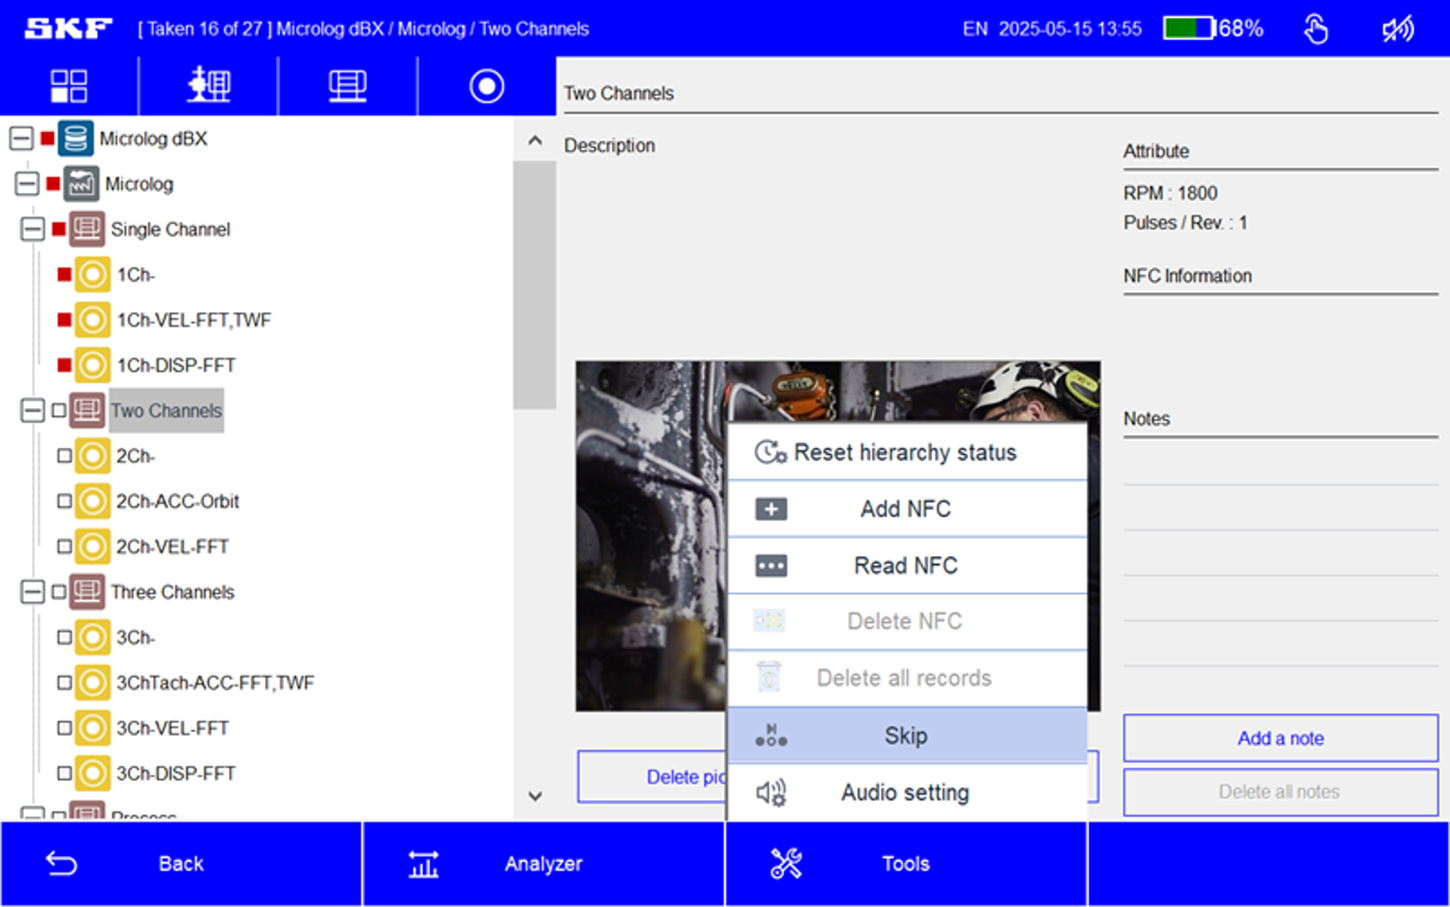Screen dimensions: 1450x907
Task: Choose Delete NFC from the menu
Action: pos(907,621)
